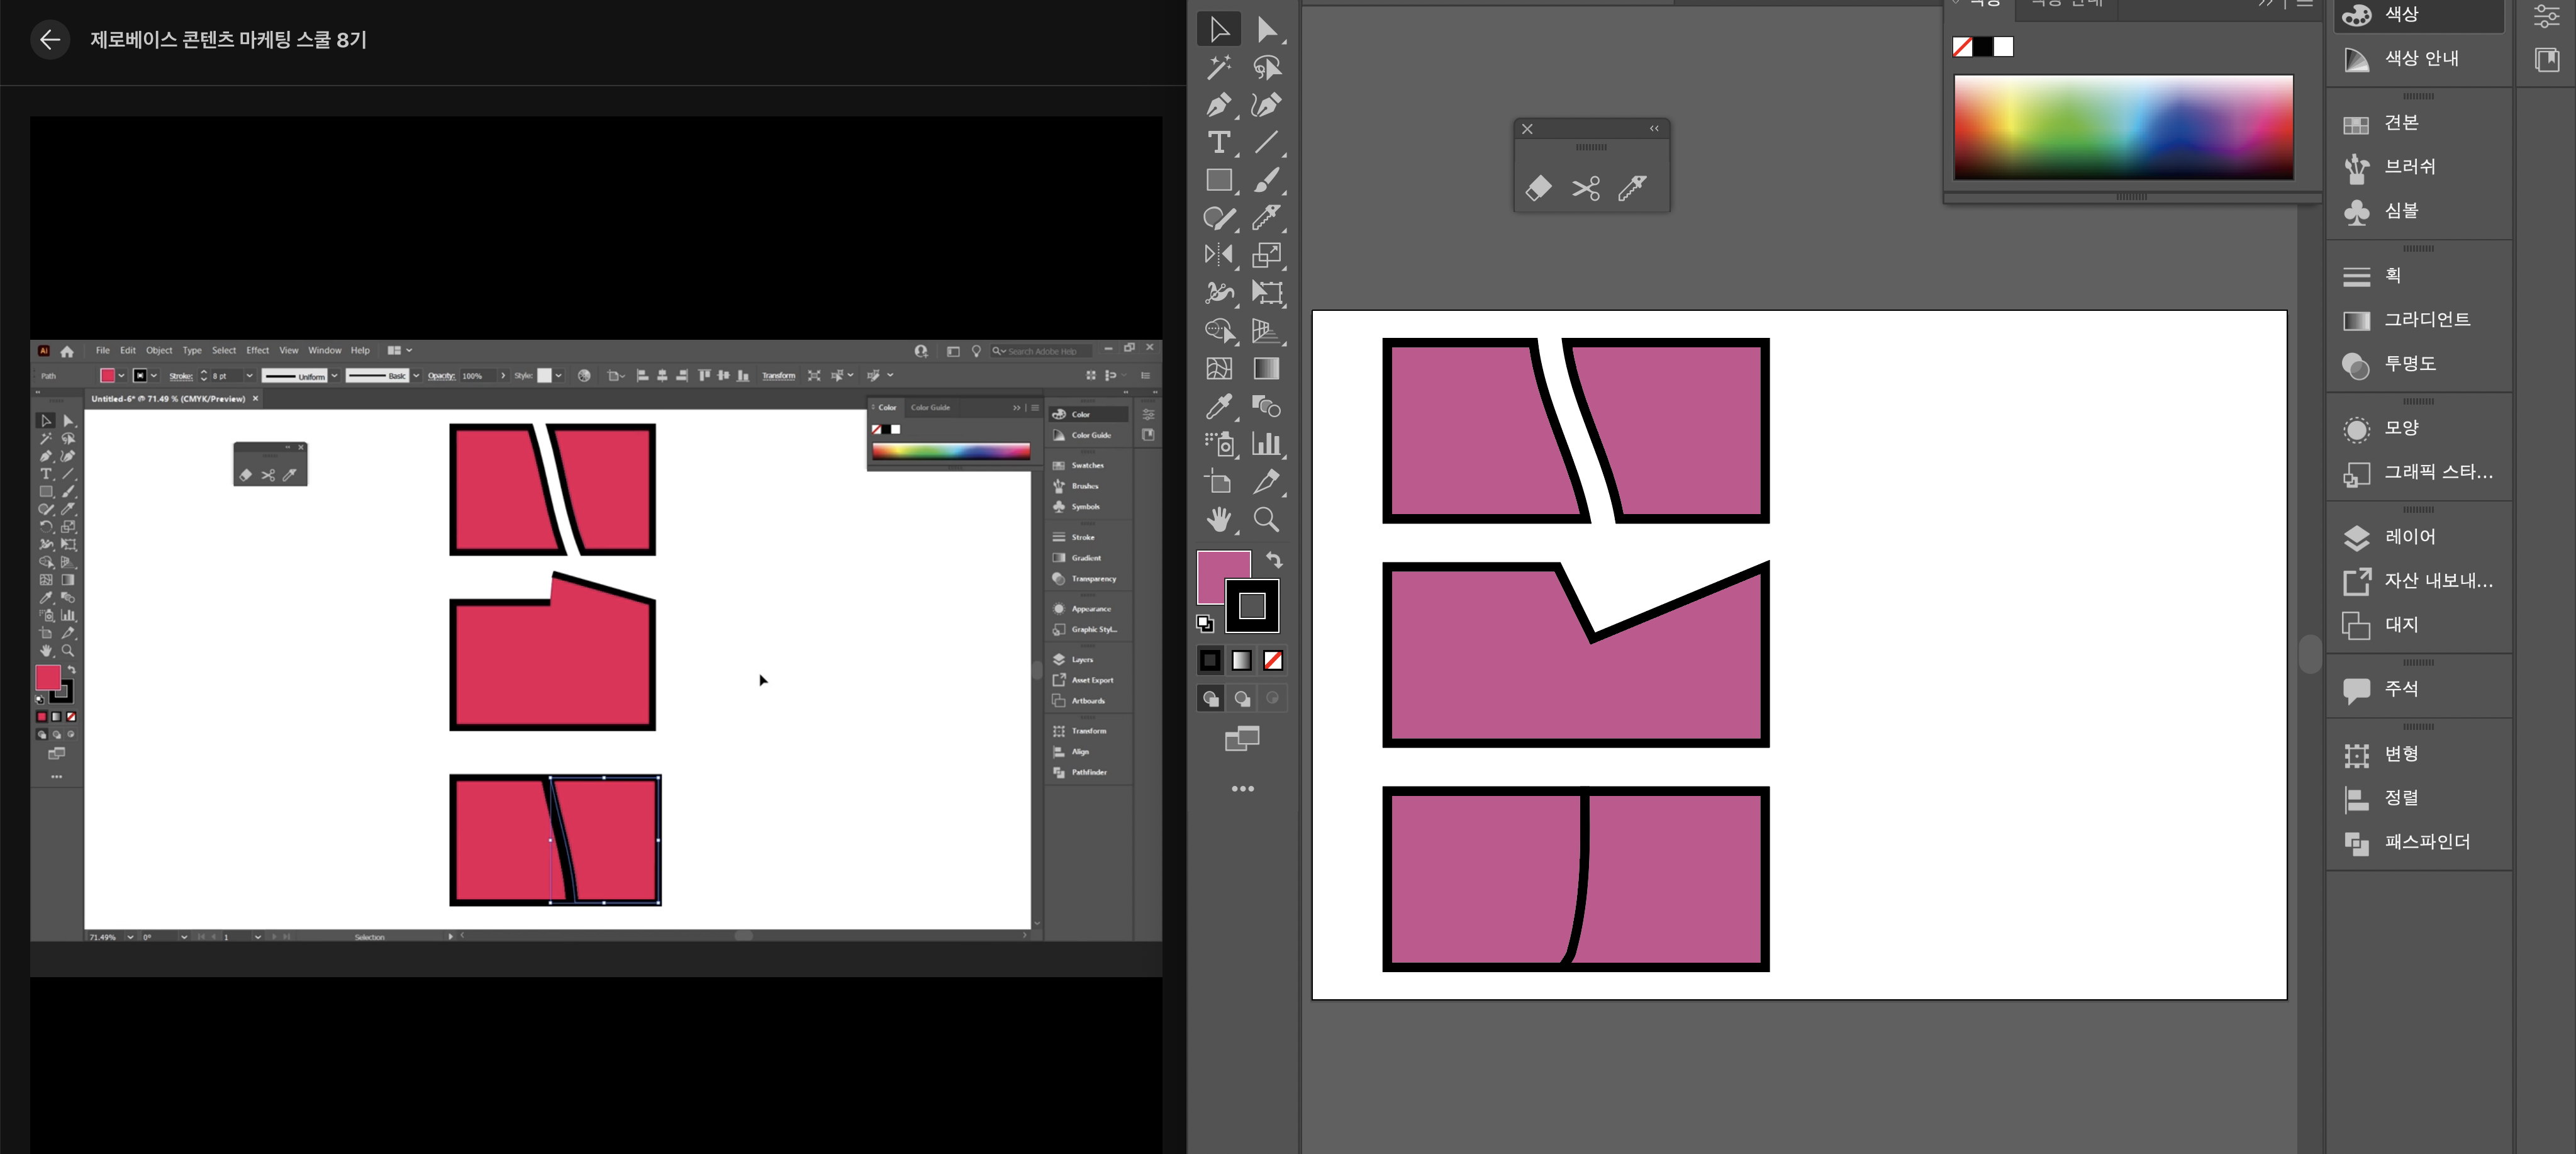Open the Object menu
The image size is (2576, 1154).
(159, 350)
